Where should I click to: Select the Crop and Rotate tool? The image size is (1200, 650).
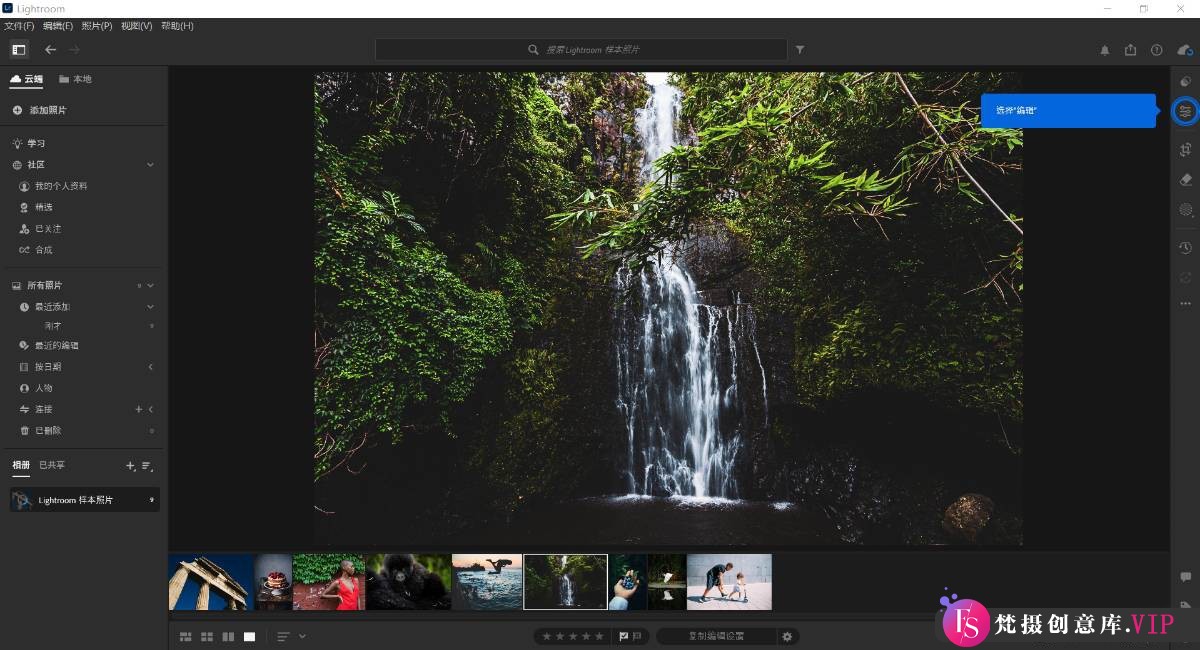(1185, 149)
